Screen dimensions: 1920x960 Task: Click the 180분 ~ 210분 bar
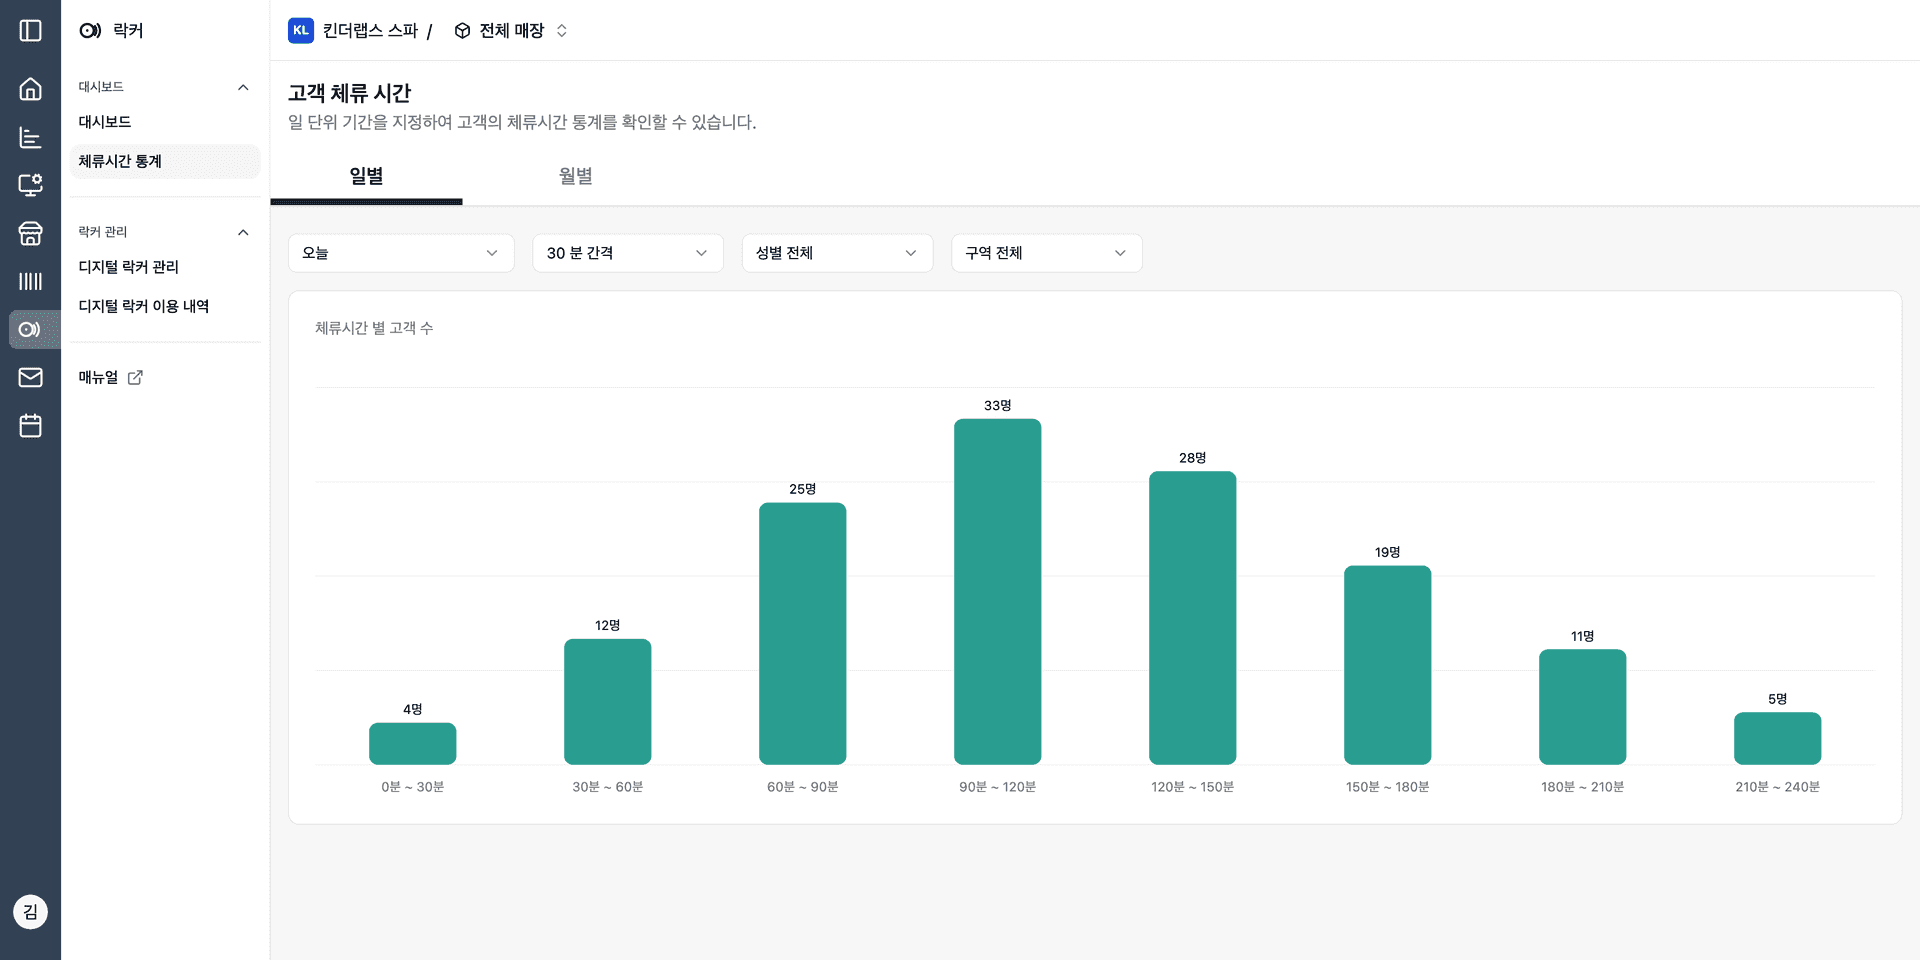(1582, 706)
